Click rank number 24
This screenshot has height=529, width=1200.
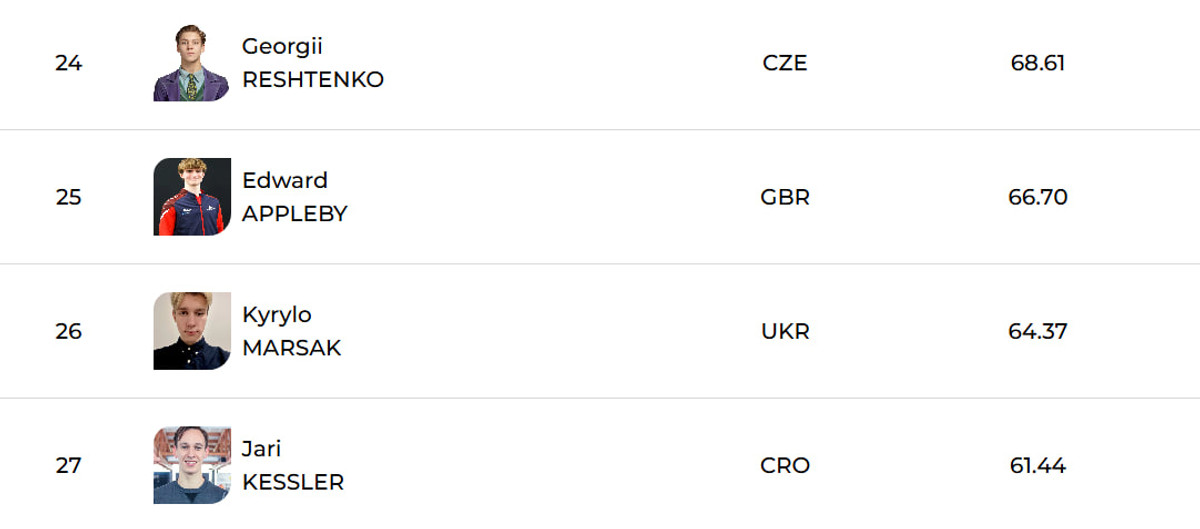(x=68, y=63)
